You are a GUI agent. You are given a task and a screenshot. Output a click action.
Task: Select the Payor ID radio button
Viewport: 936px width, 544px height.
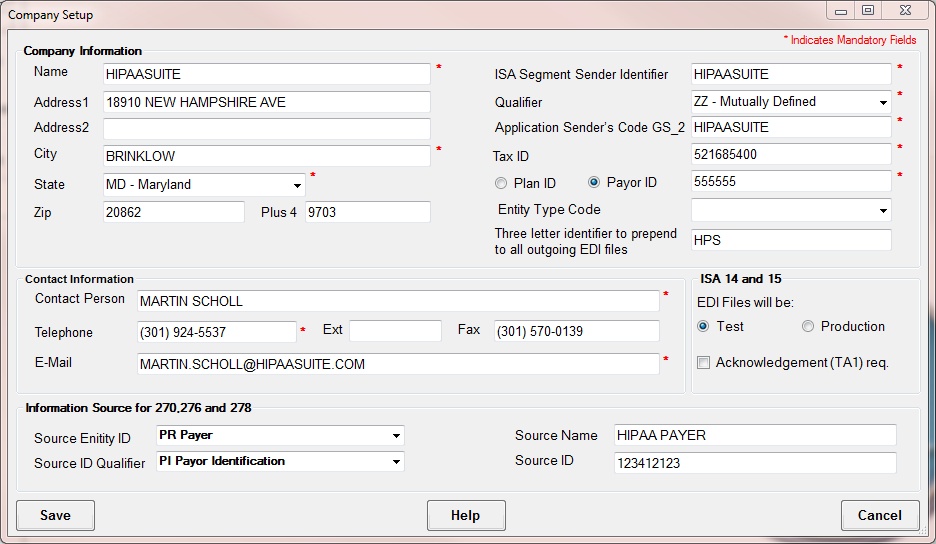[594, 183]
